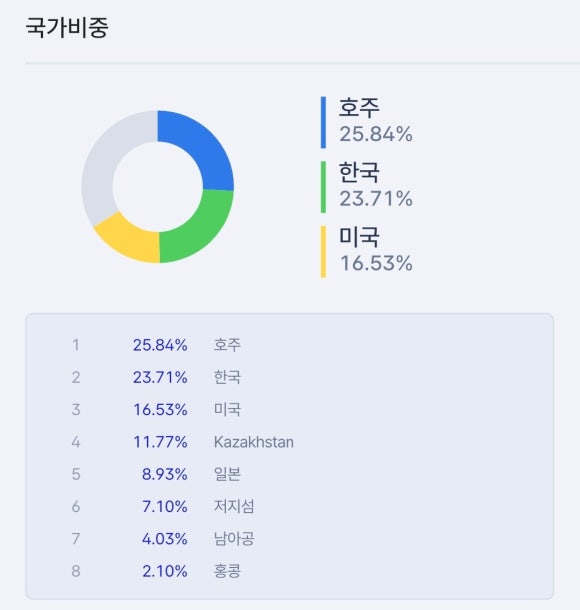Select the 저지섬 list row
The height and width of the screenshot is (610, 580).
pyautogui.click(x=289, y=507)
